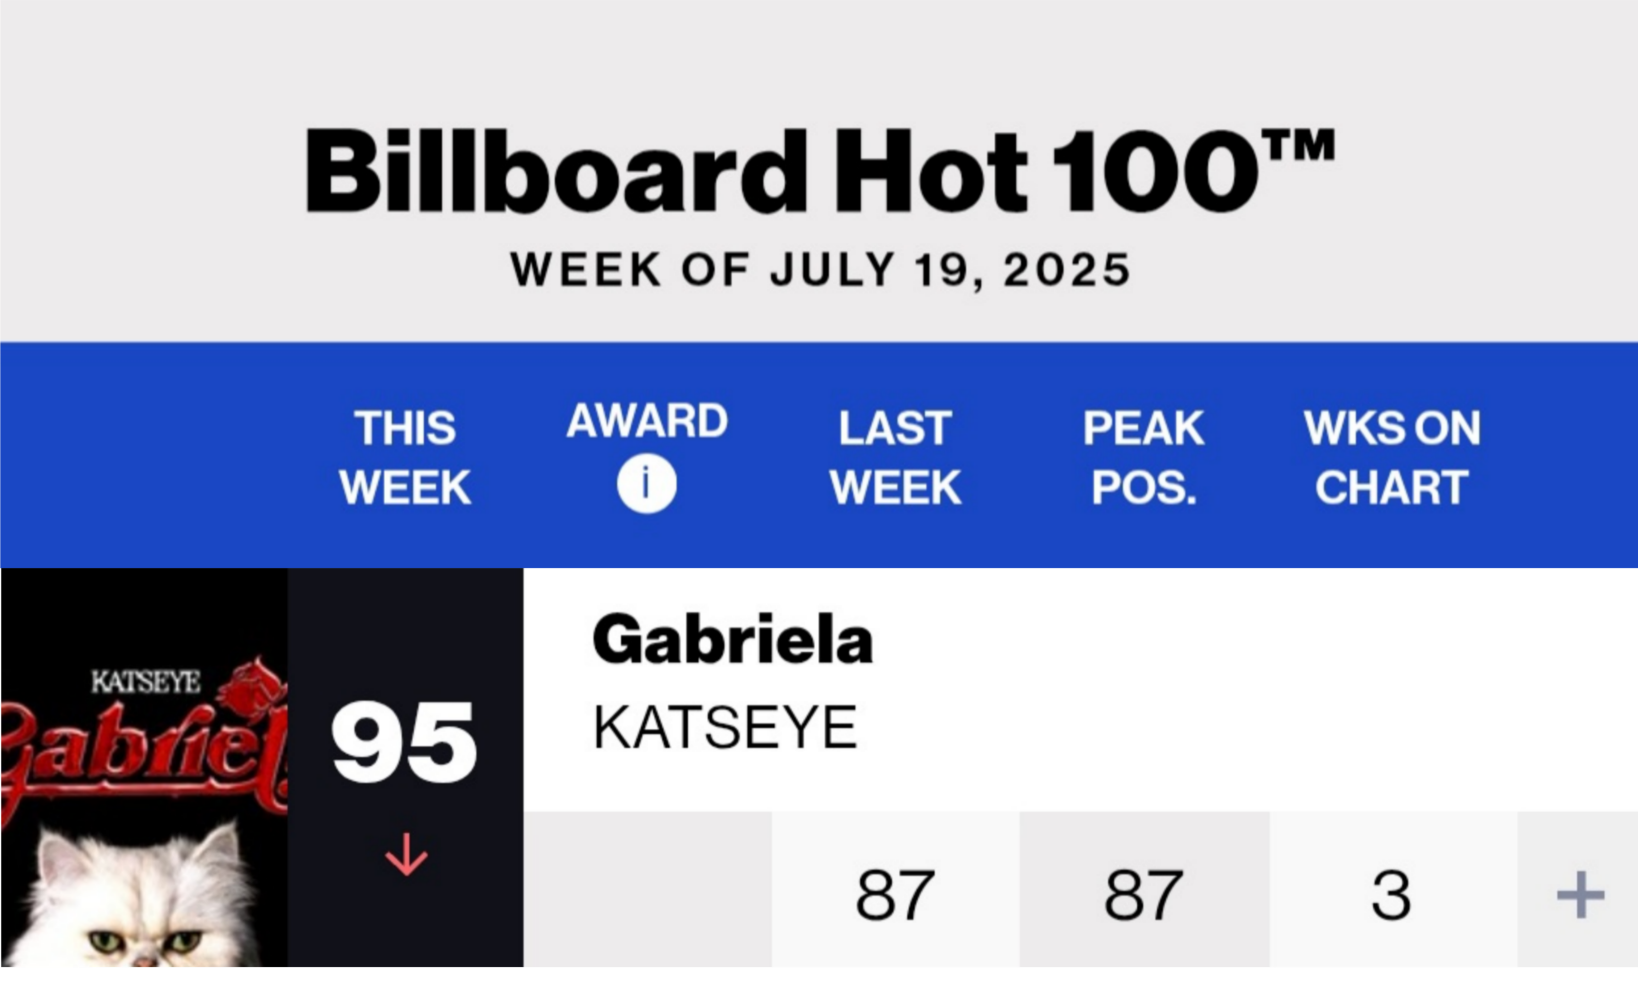The height and width of the screenshot is (984, 1638).
Task: Click the weeks on chart value 3
Action: pyautogui.click(x=1392, y=895)
